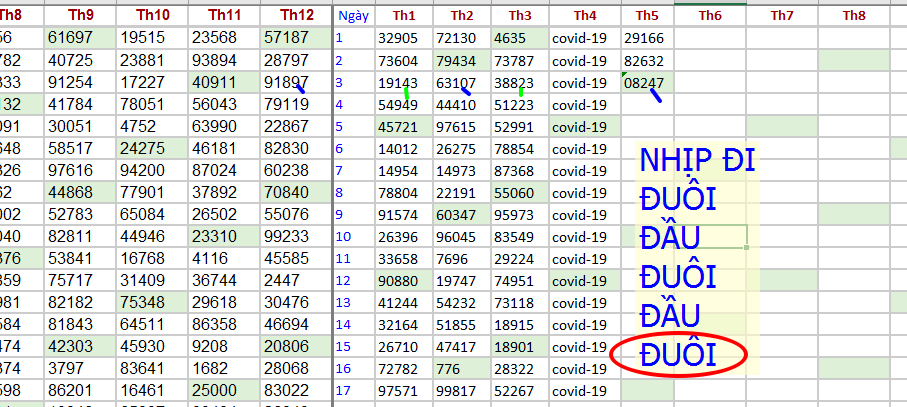Click the cell containing 57187

296,38
